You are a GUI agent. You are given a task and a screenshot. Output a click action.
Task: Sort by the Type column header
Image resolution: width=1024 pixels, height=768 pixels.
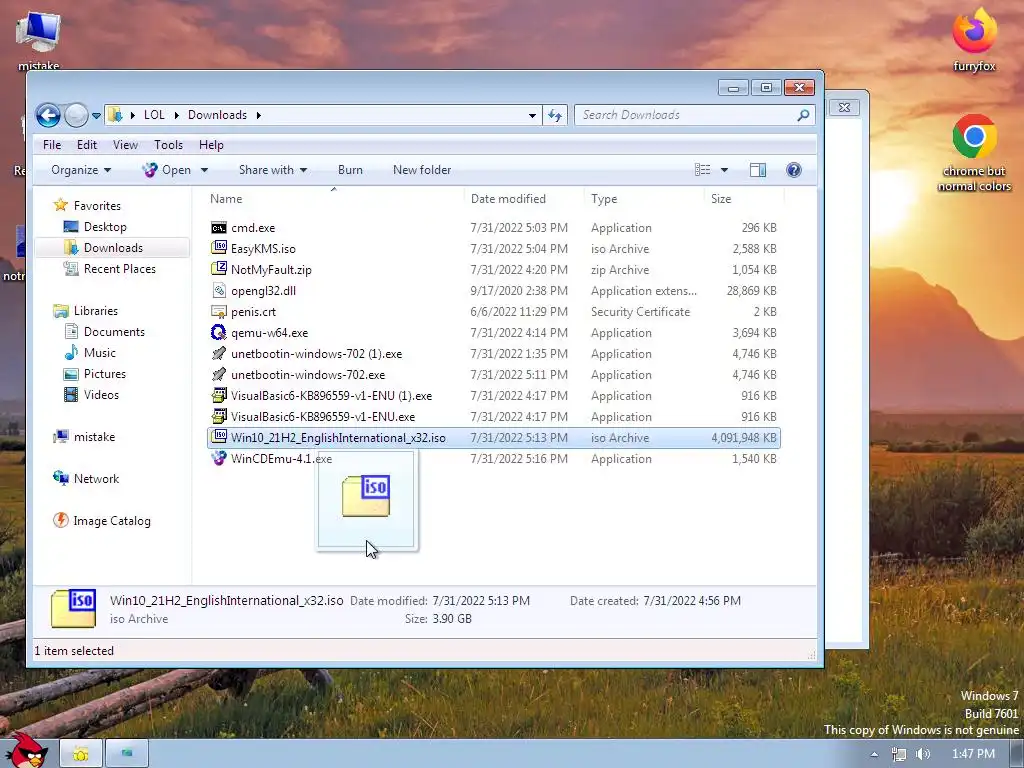tap(604, 199)
